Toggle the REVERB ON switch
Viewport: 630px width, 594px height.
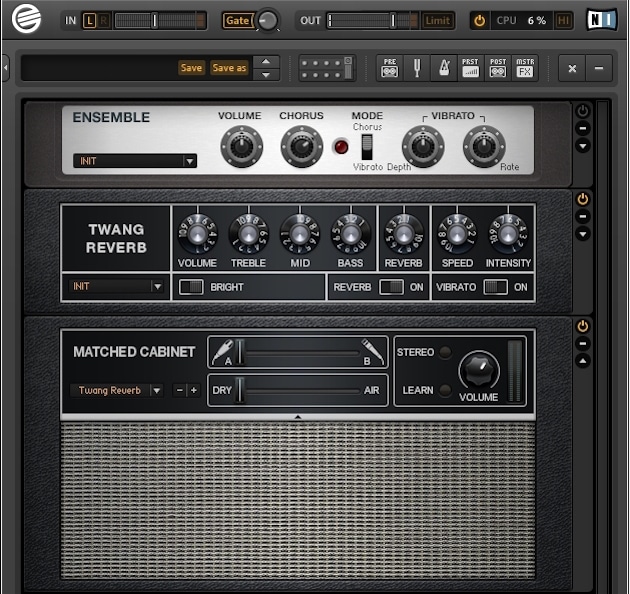coord(391,287)
